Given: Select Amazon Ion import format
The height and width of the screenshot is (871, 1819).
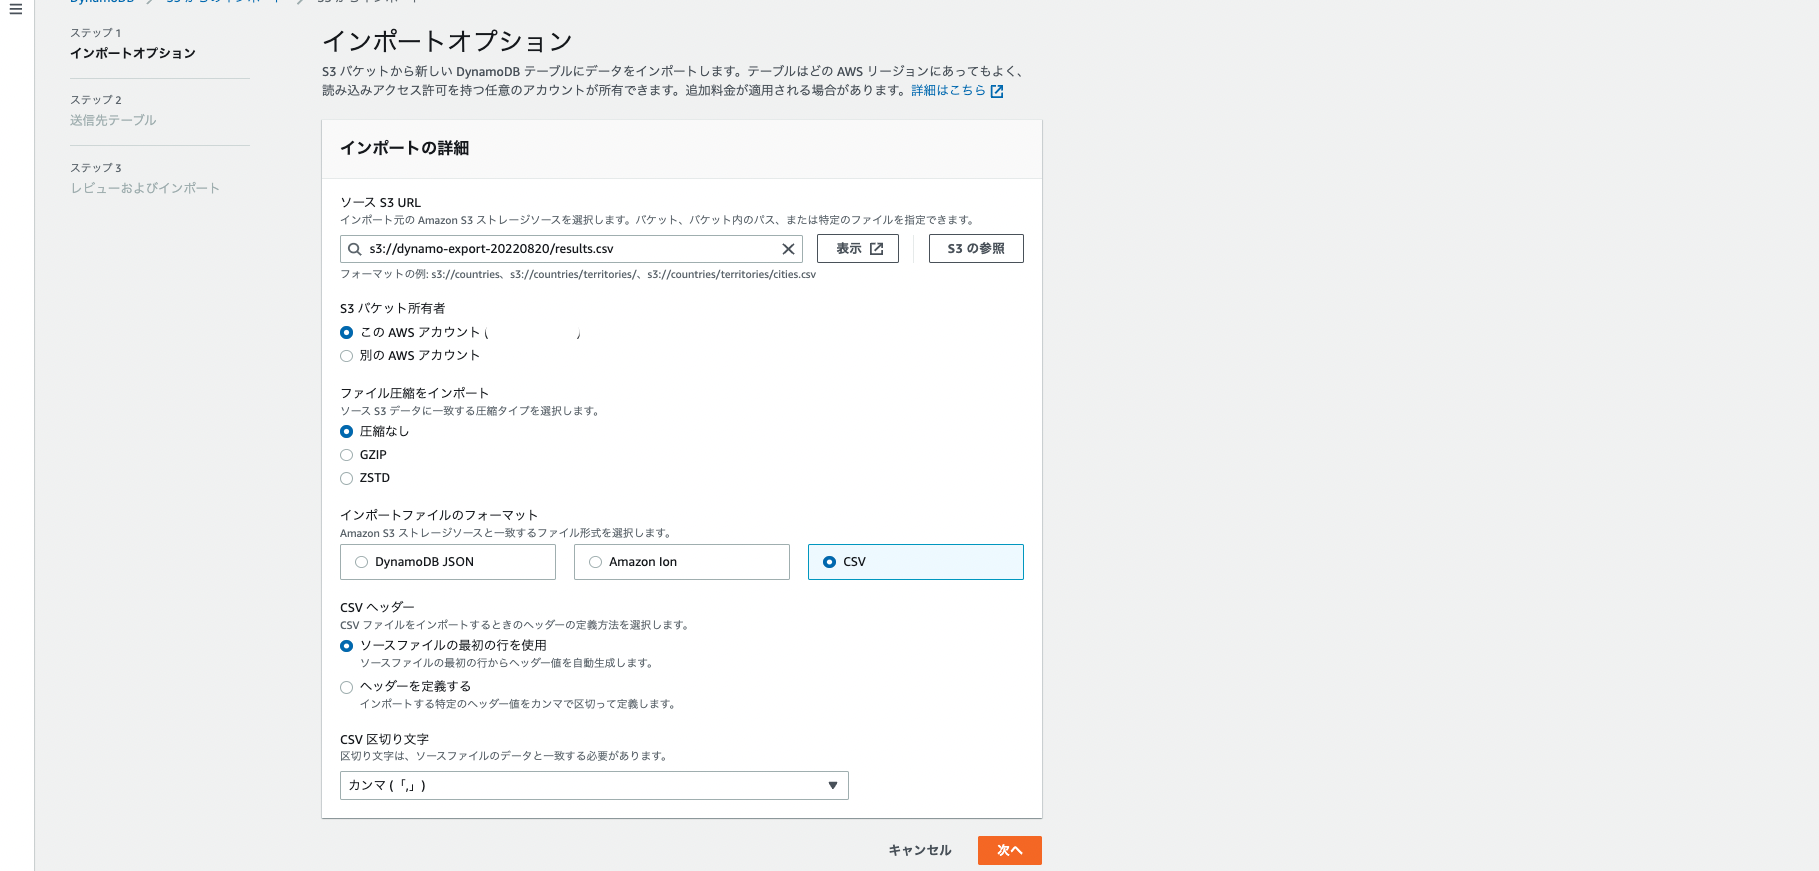Looking at the screenshot, I should 682,562.
